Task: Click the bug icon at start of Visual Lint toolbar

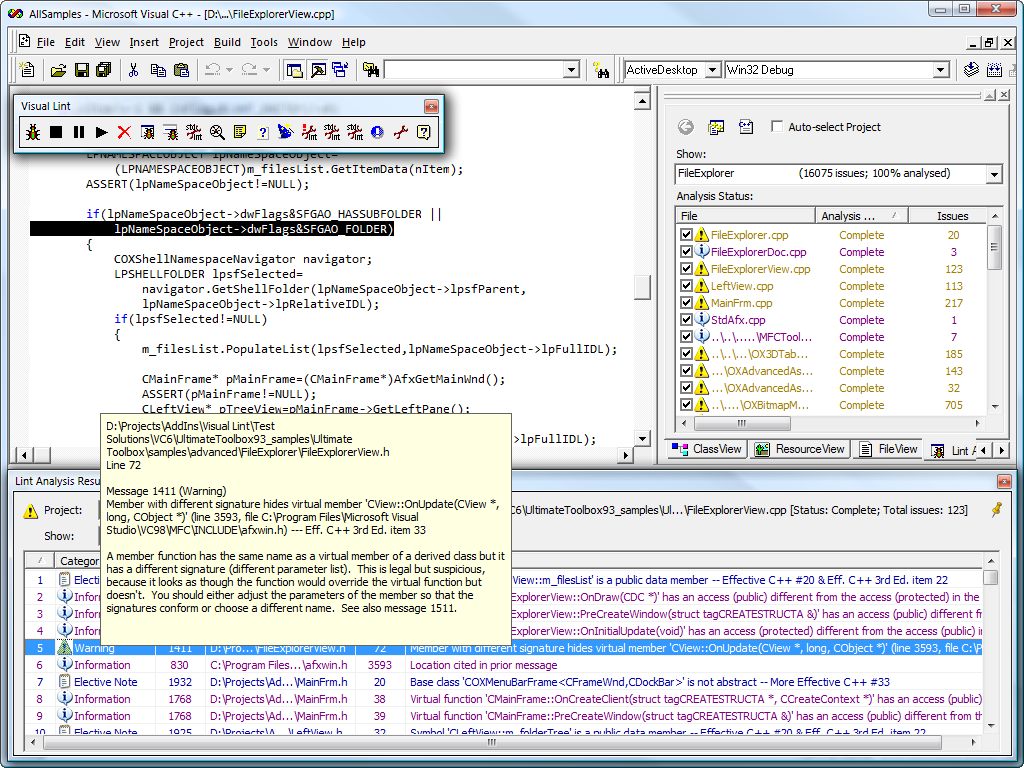Action: [33, 132]
